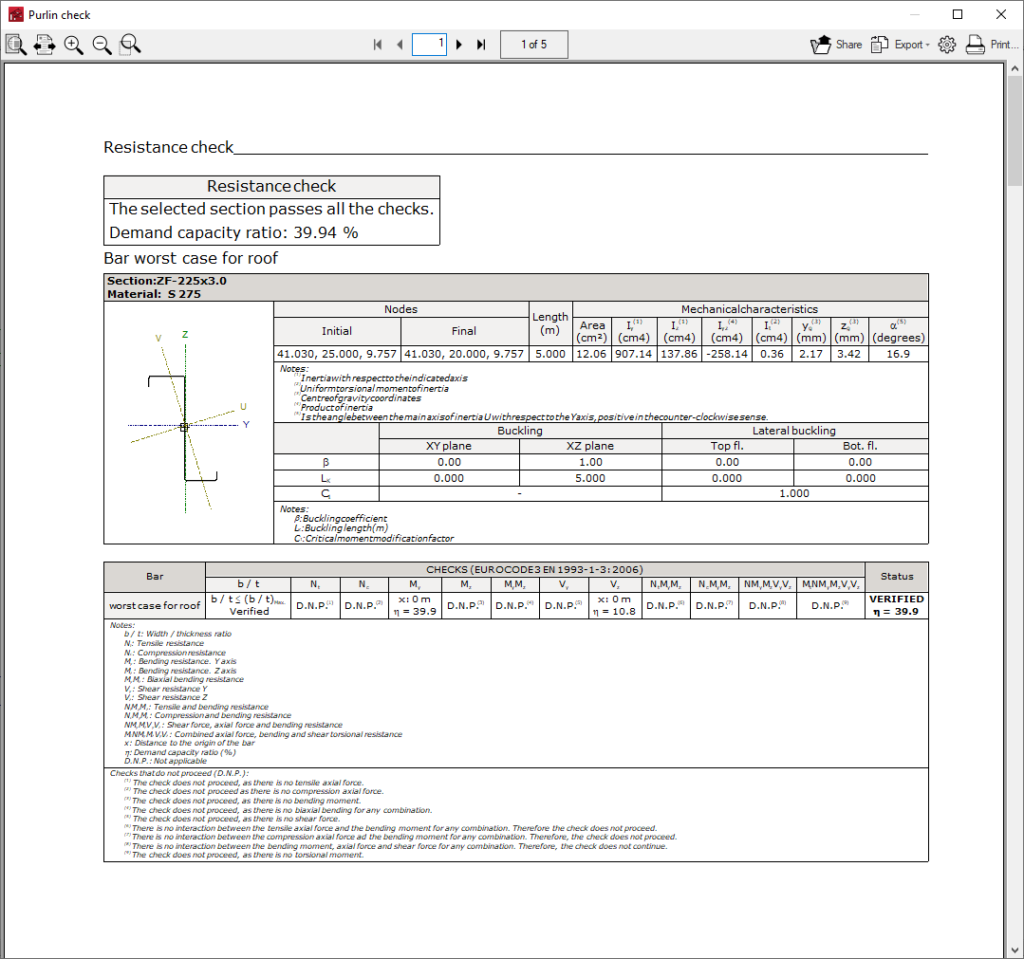
Task: Print the report
Action: pyautogui.click(x=991, y=44)
